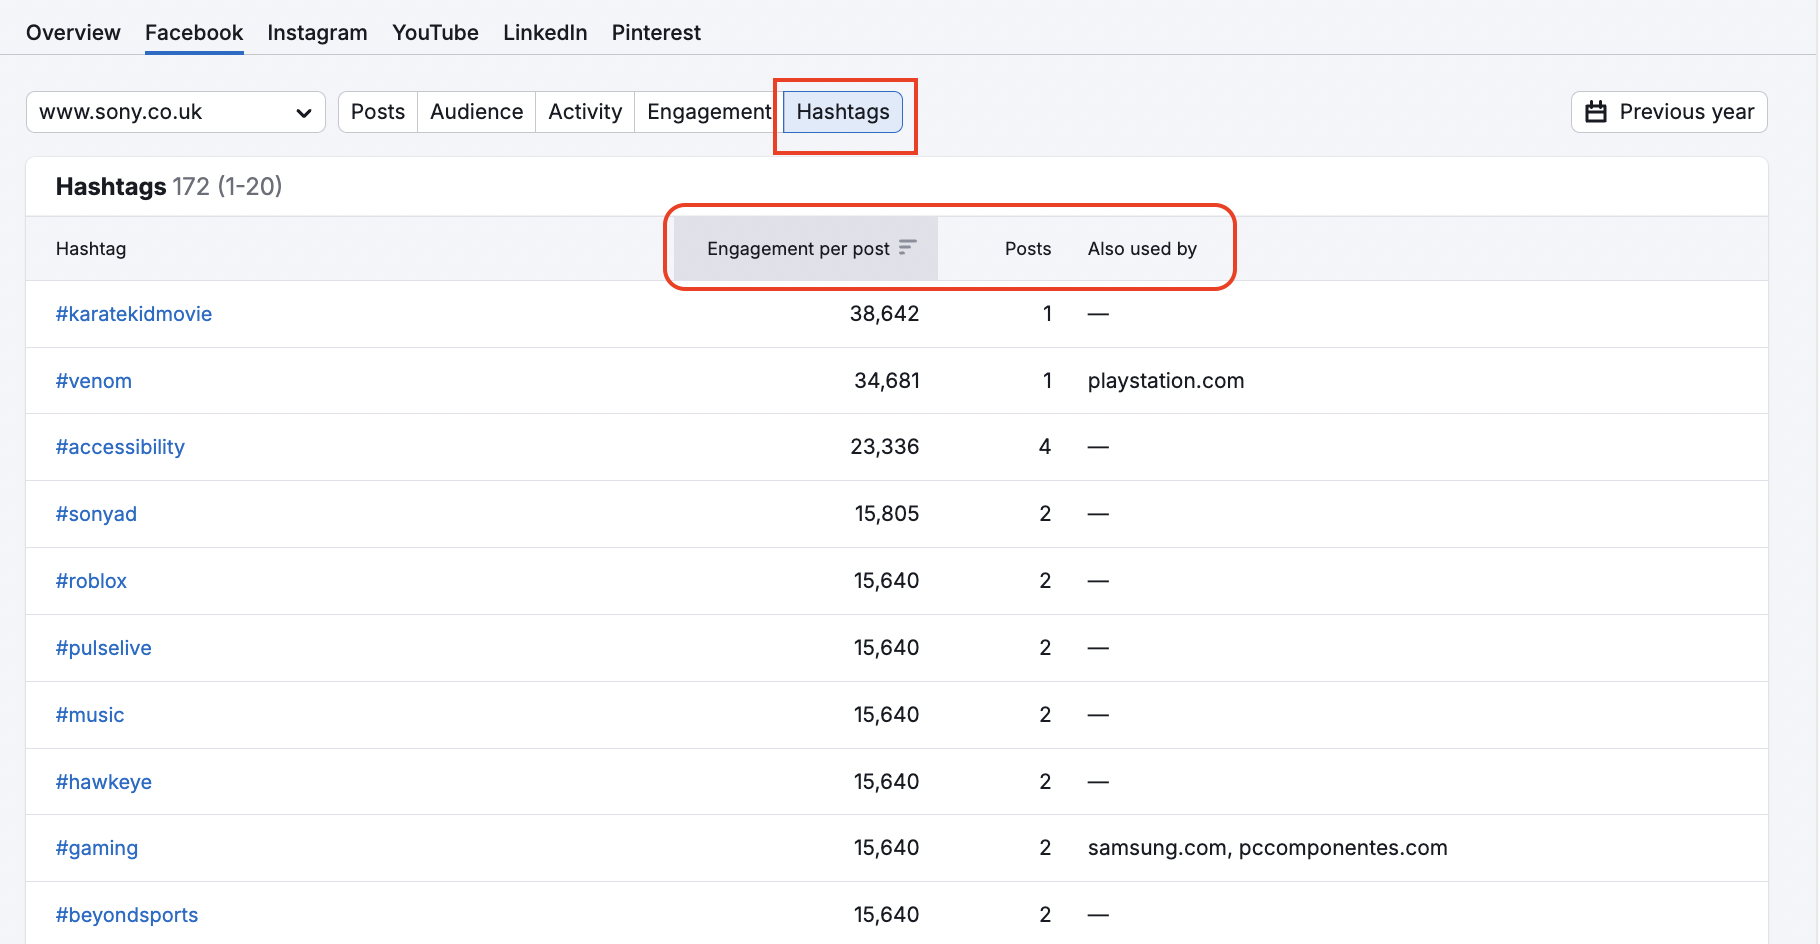Screen dimensions: 1820x944
Task: Open the Overview tab
Action: coord(72,32)
